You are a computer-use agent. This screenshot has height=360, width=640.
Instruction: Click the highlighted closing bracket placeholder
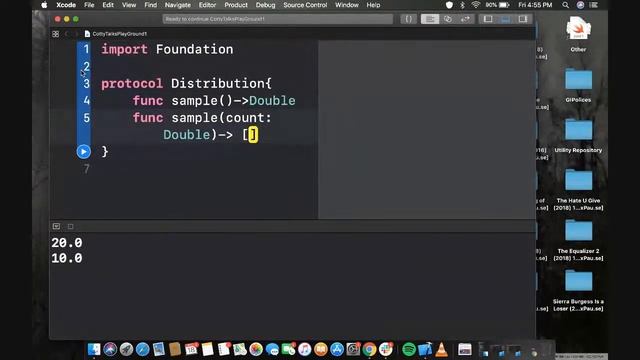click(253, 134)
